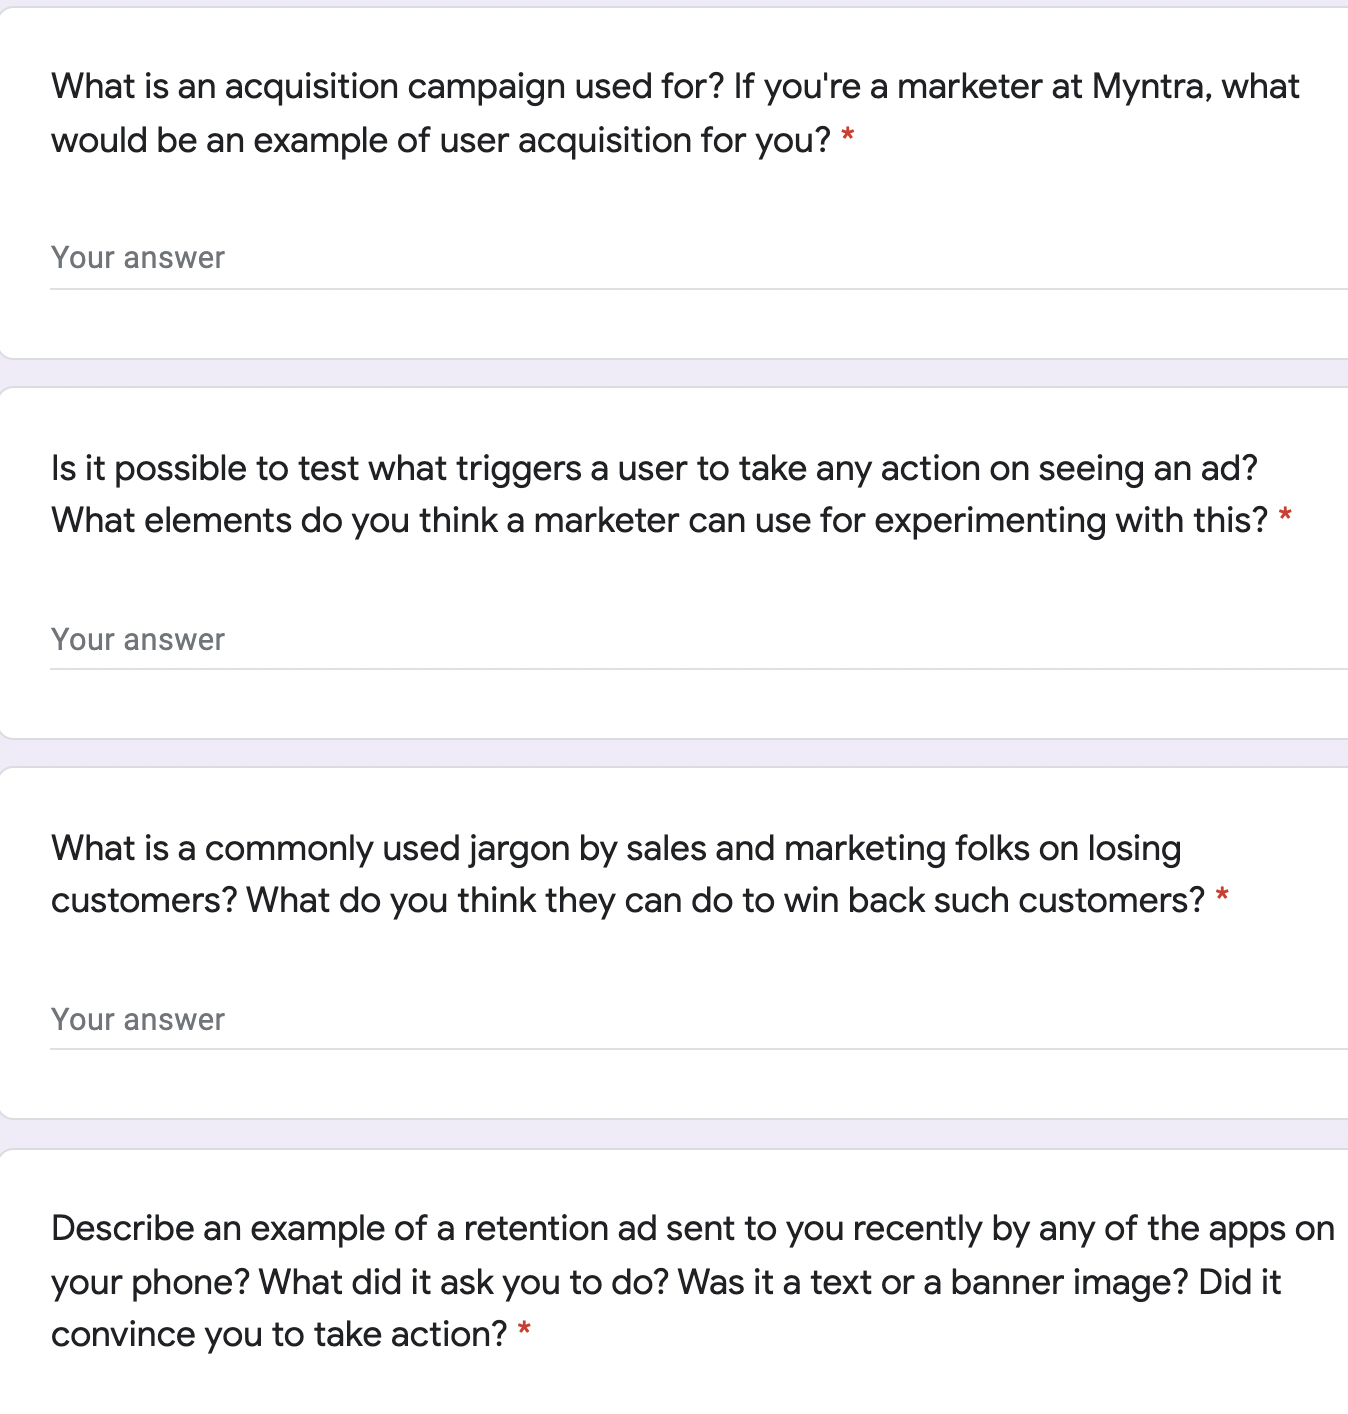Image resolution: width=1348 pixels, height=1414 pixels.
Task: Click the line 'convince you to take action?'
Action: pyautogui.click(x=280, y=1334)
